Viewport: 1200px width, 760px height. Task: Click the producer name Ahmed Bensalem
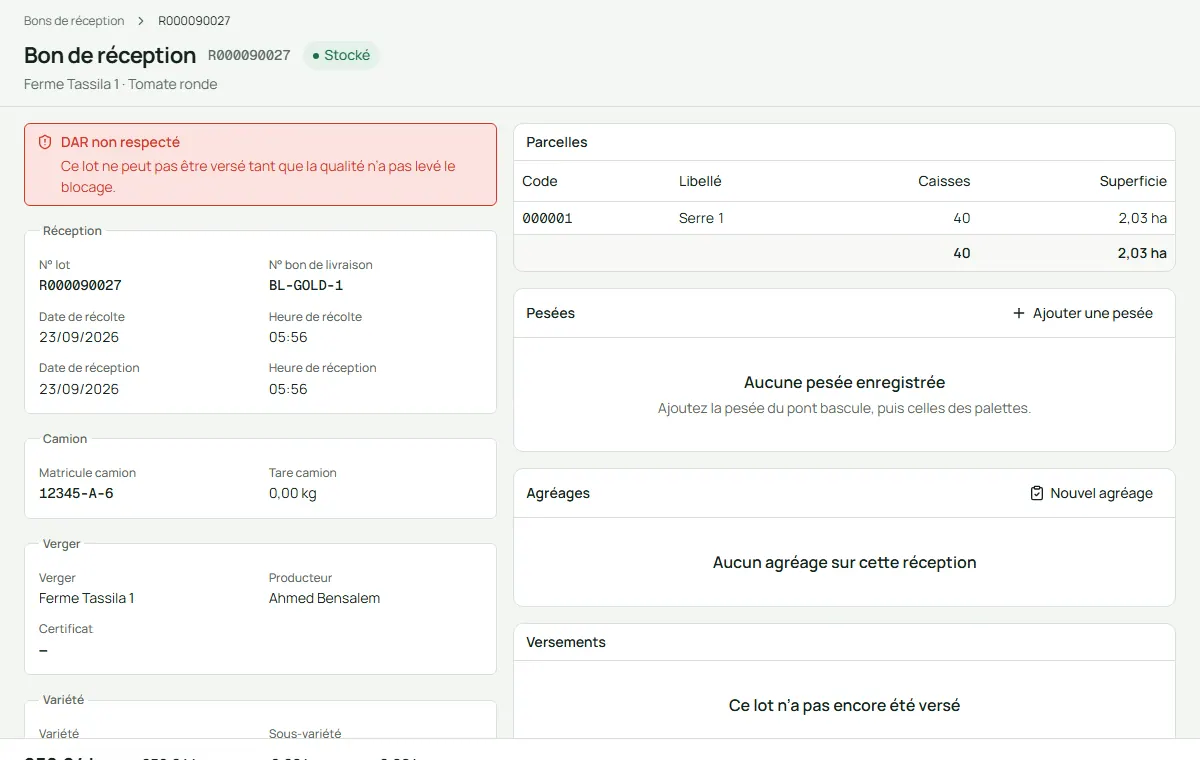324,599
